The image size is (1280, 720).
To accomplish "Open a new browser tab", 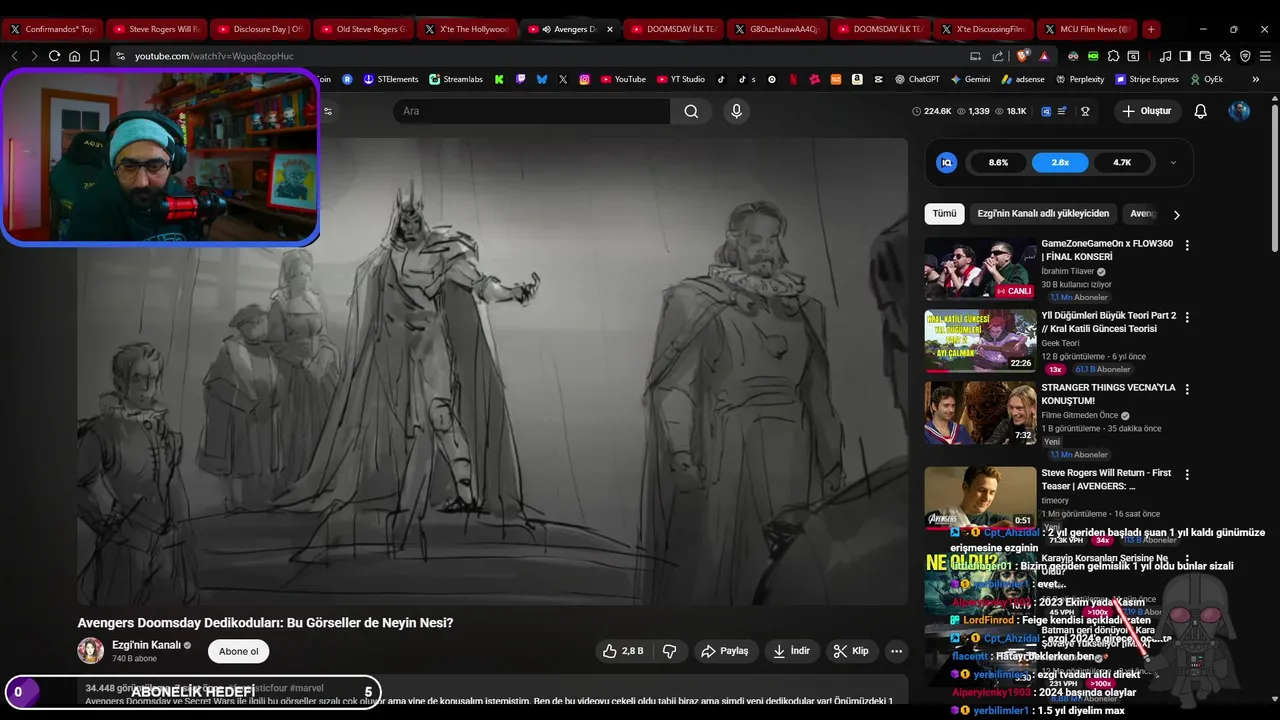I will [x=1152, y=29].
